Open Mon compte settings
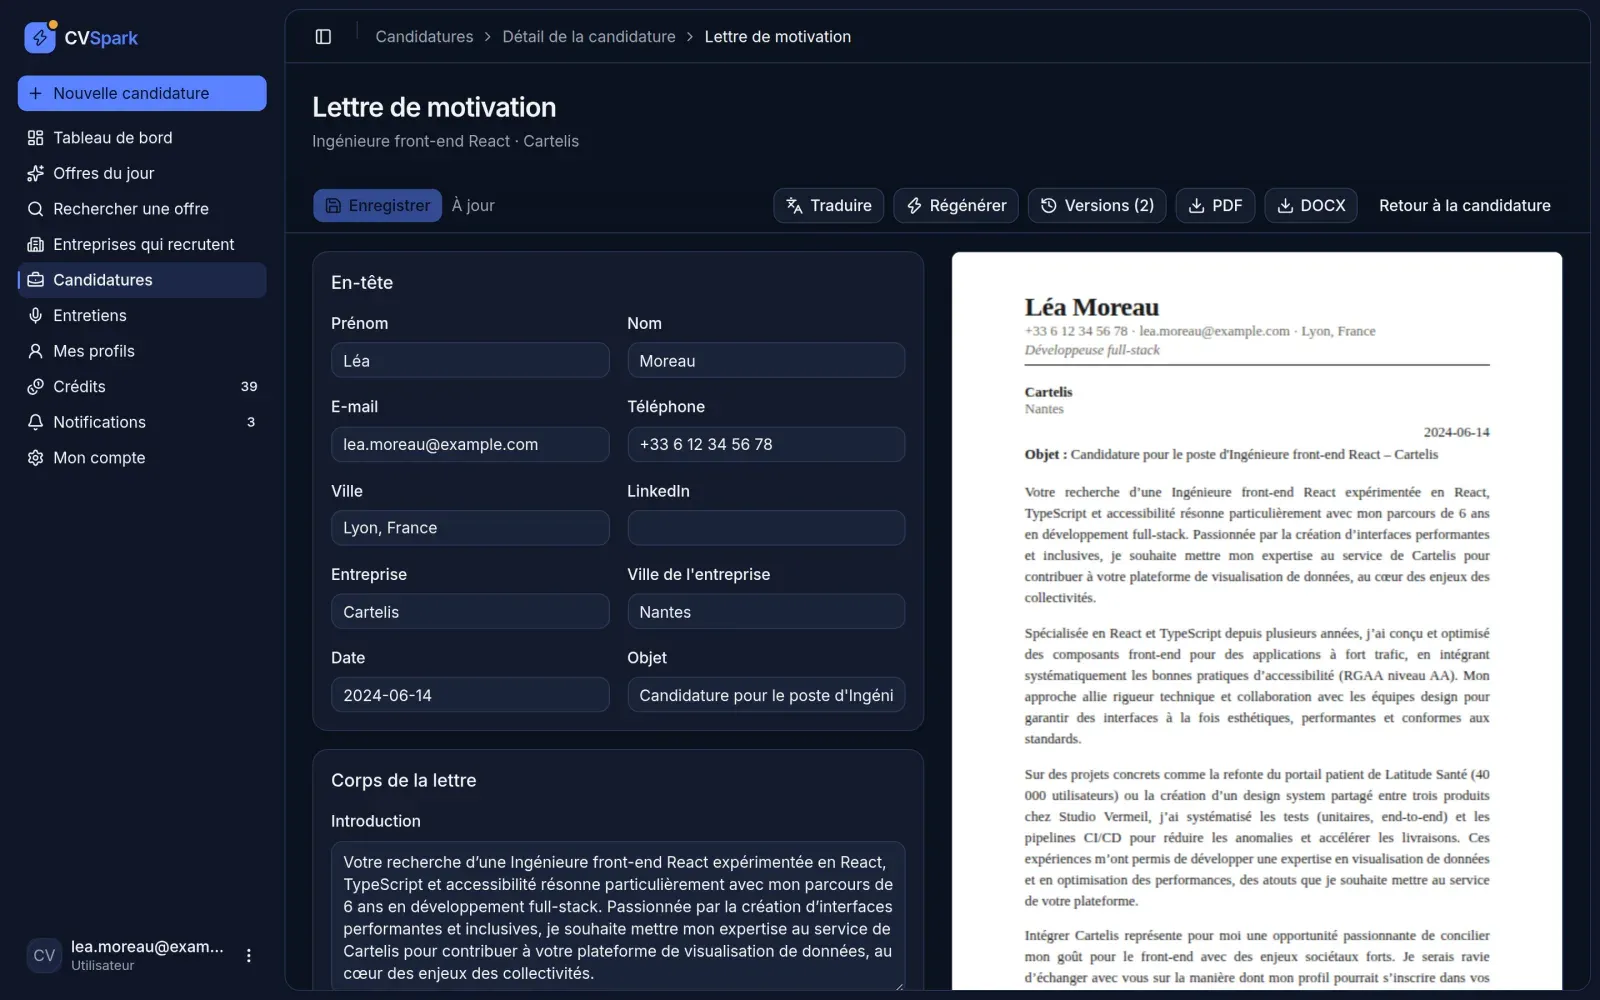 click(142, 457)
